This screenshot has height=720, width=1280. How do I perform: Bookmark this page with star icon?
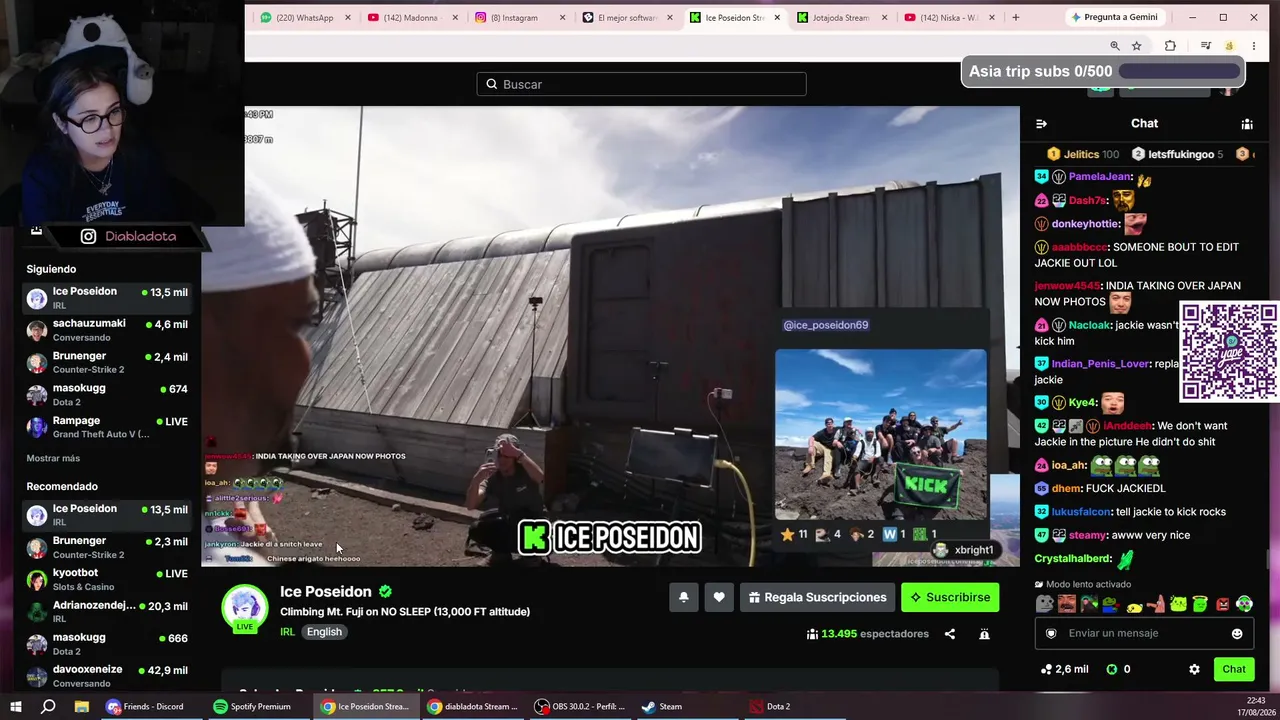tap(1137, 46)
